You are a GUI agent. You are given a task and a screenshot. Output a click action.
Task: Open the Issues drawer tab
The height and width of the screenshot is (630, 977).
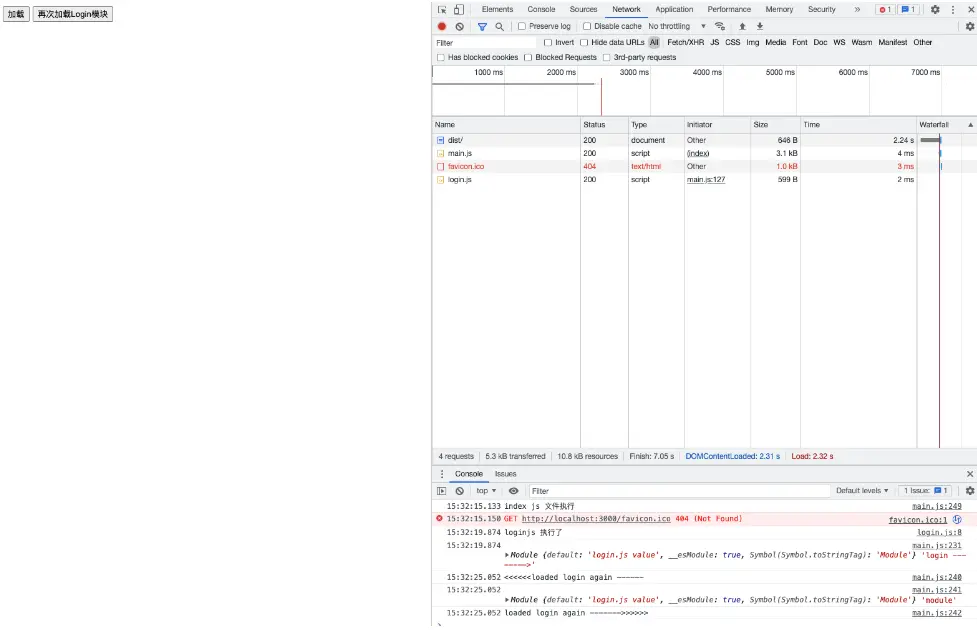click(505, 474)
